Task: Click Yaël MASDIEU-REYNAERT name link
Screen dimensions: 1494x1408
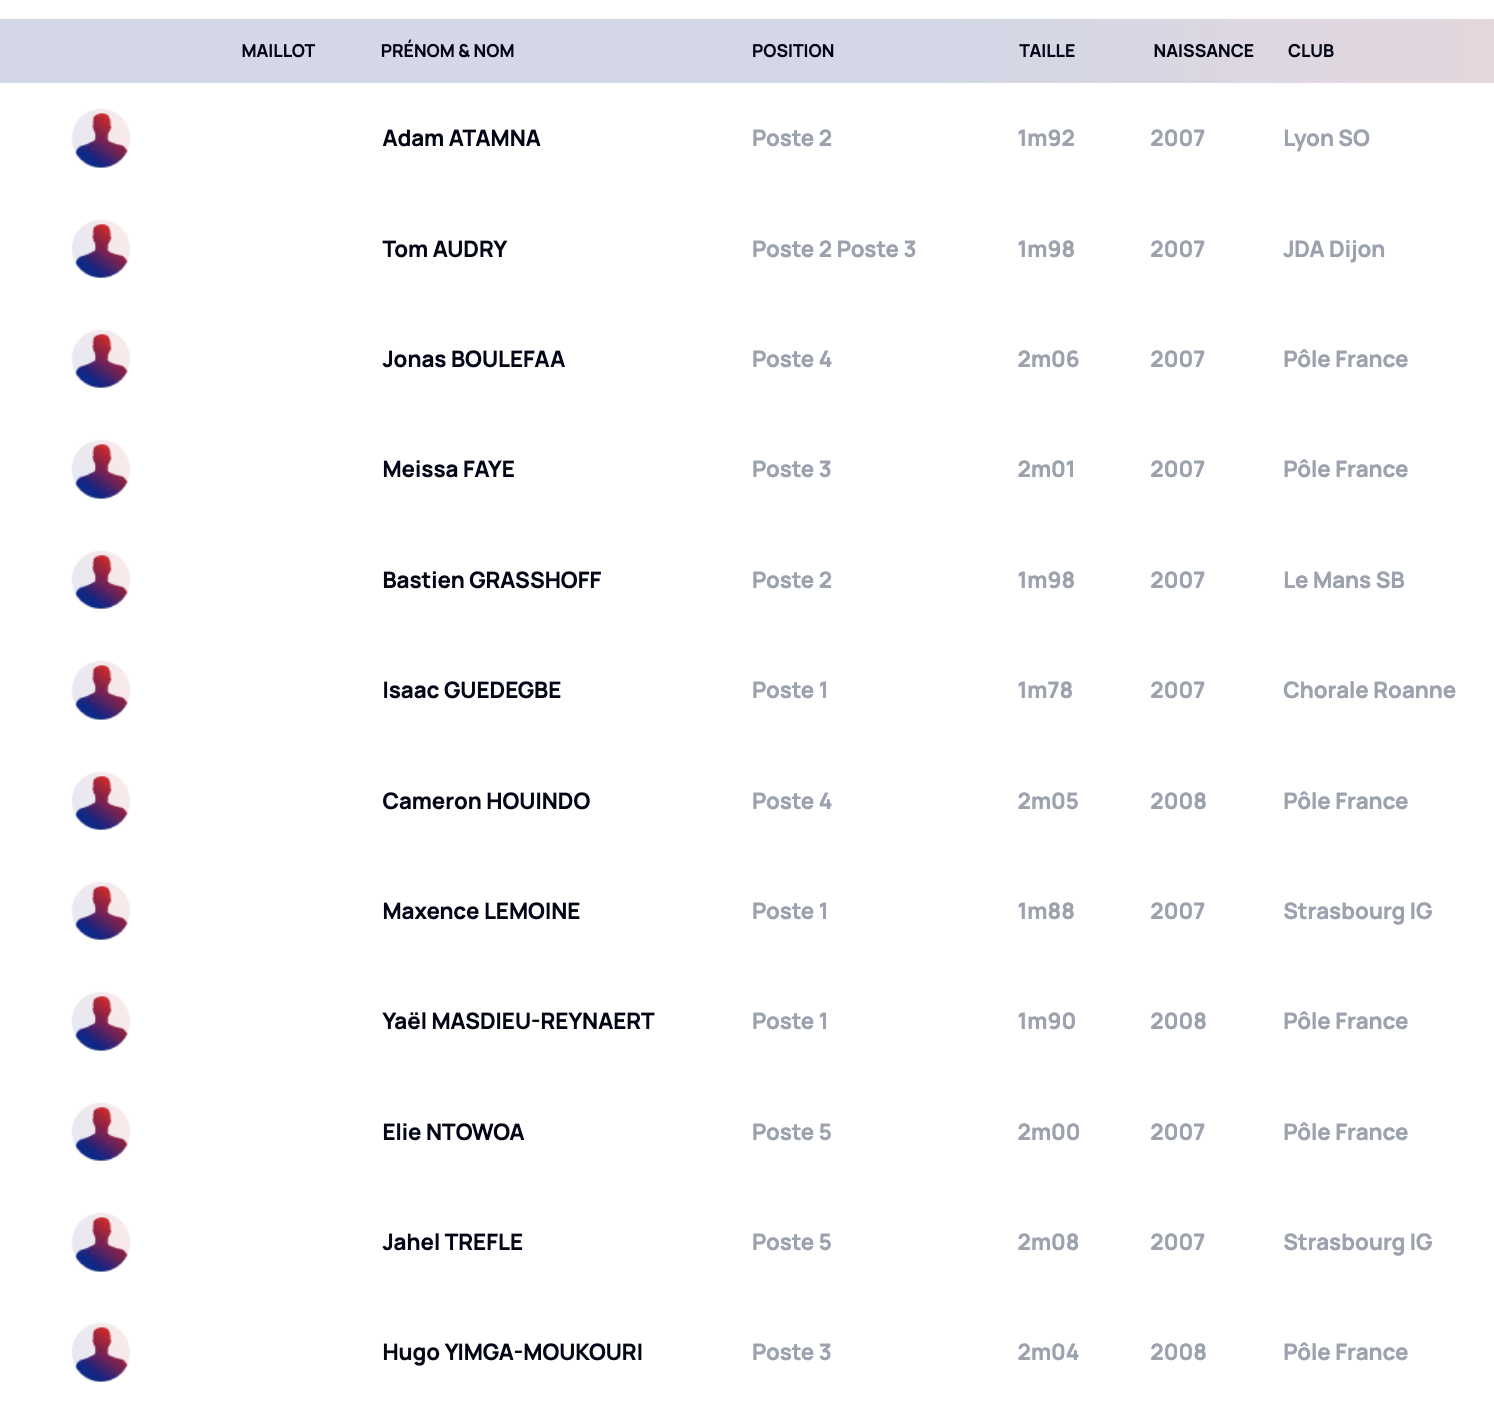Action: pos(518,1021)
